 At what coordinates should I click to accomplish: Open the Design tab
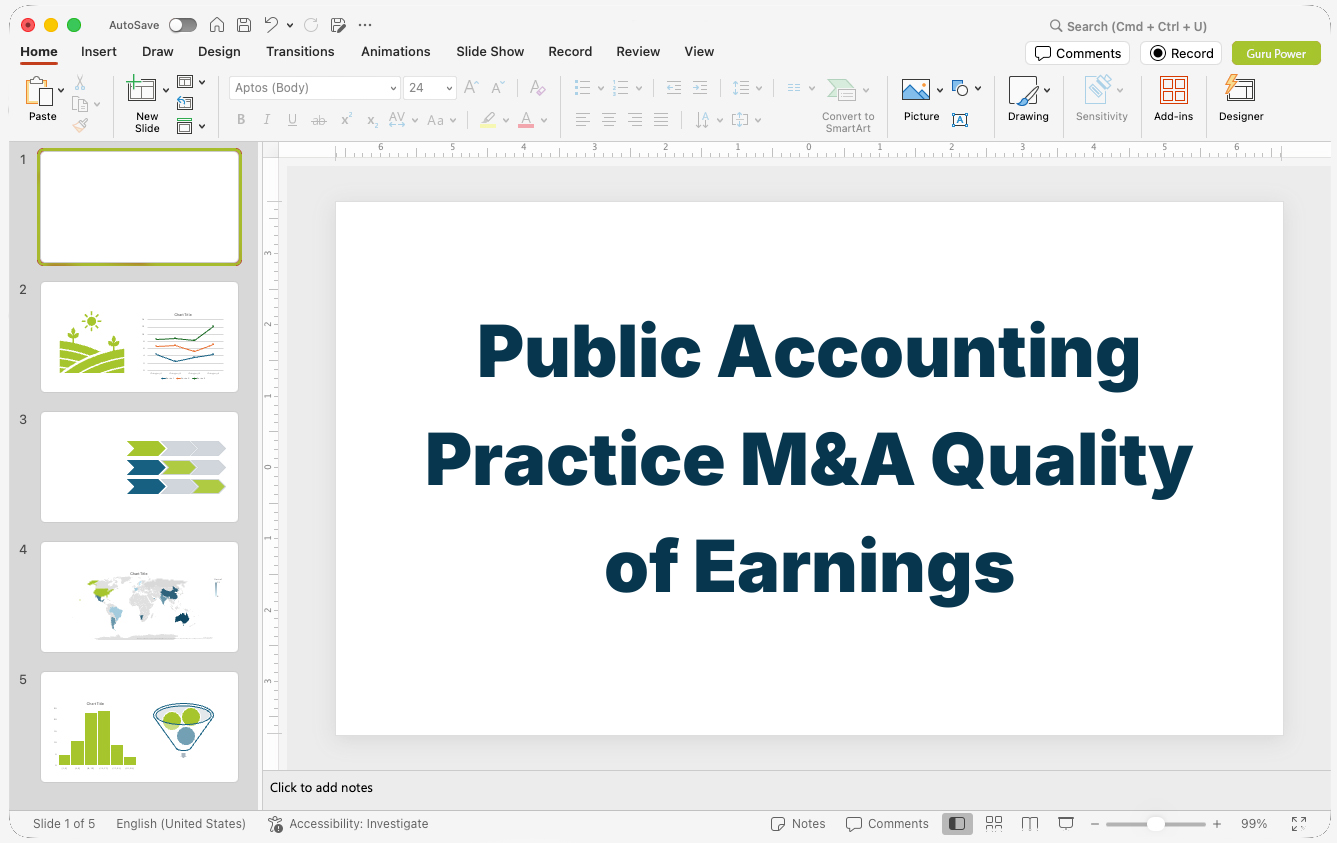click(x=219, y=51)
